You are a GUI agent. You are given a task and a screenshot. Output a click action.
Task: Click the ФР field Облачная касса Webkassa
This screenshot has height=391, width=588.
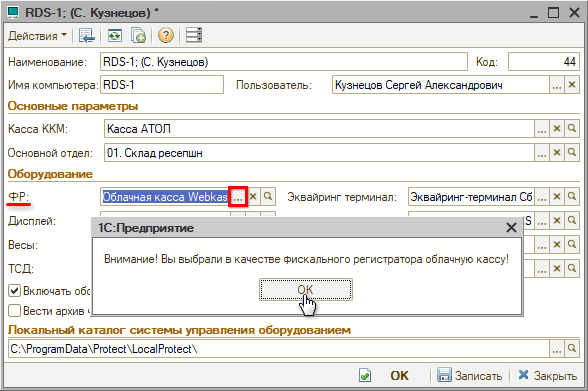pyautogui.click(x=165, y=197)
